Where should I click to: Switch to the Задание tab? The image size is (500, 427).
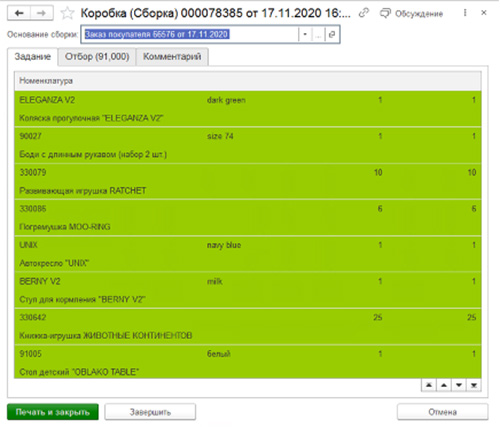tap(33, 56)
